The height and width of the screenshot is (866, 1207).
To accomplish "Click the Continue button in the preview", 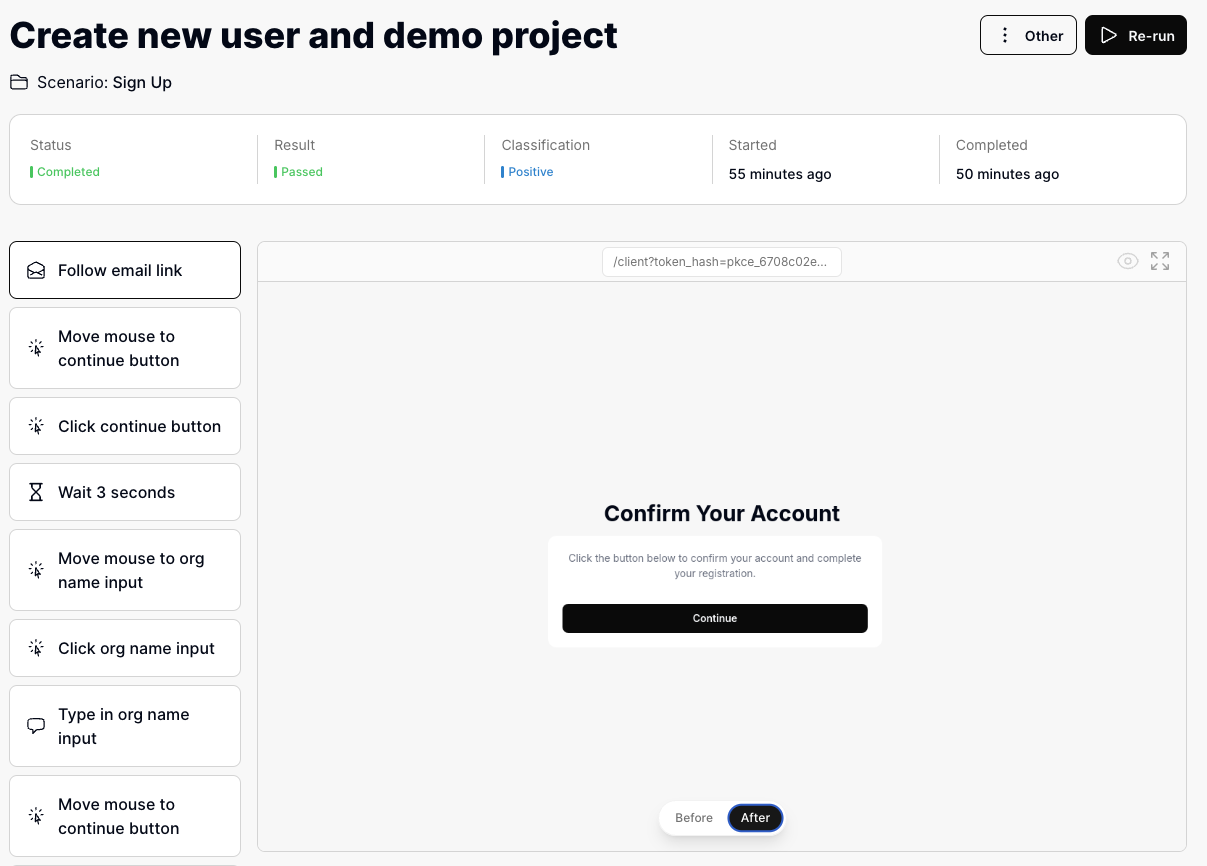I will [x=715, y=618].
